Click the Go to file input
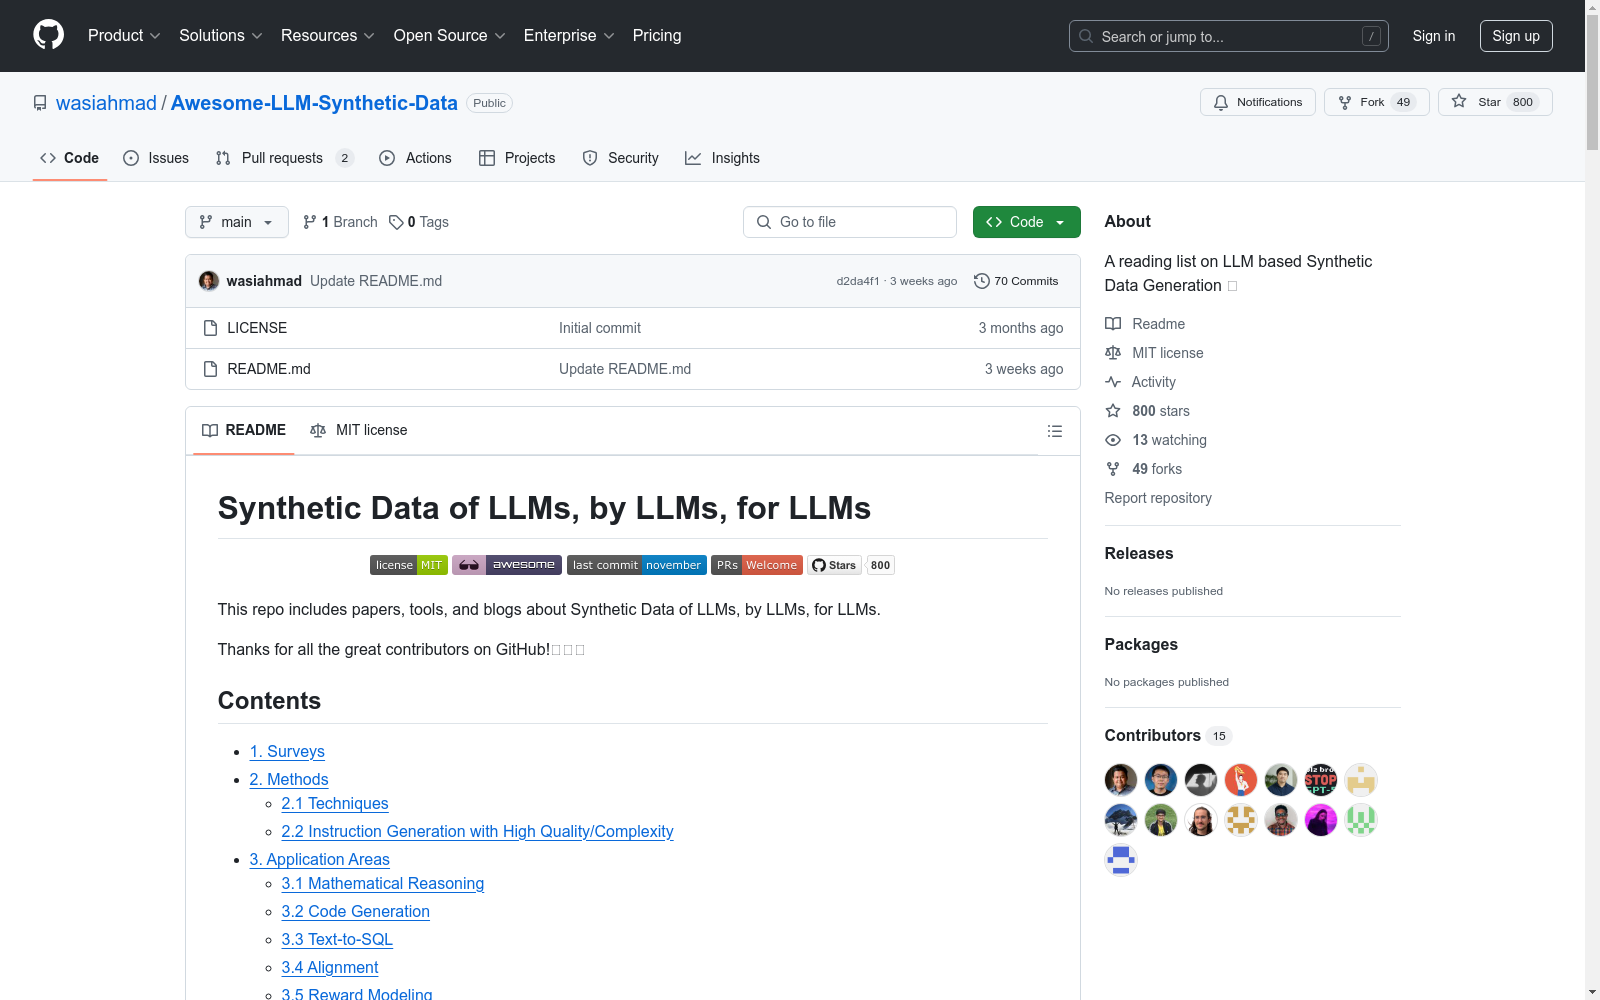The height and width of the screenshot is (1000, 1600). tap(850, 222)
